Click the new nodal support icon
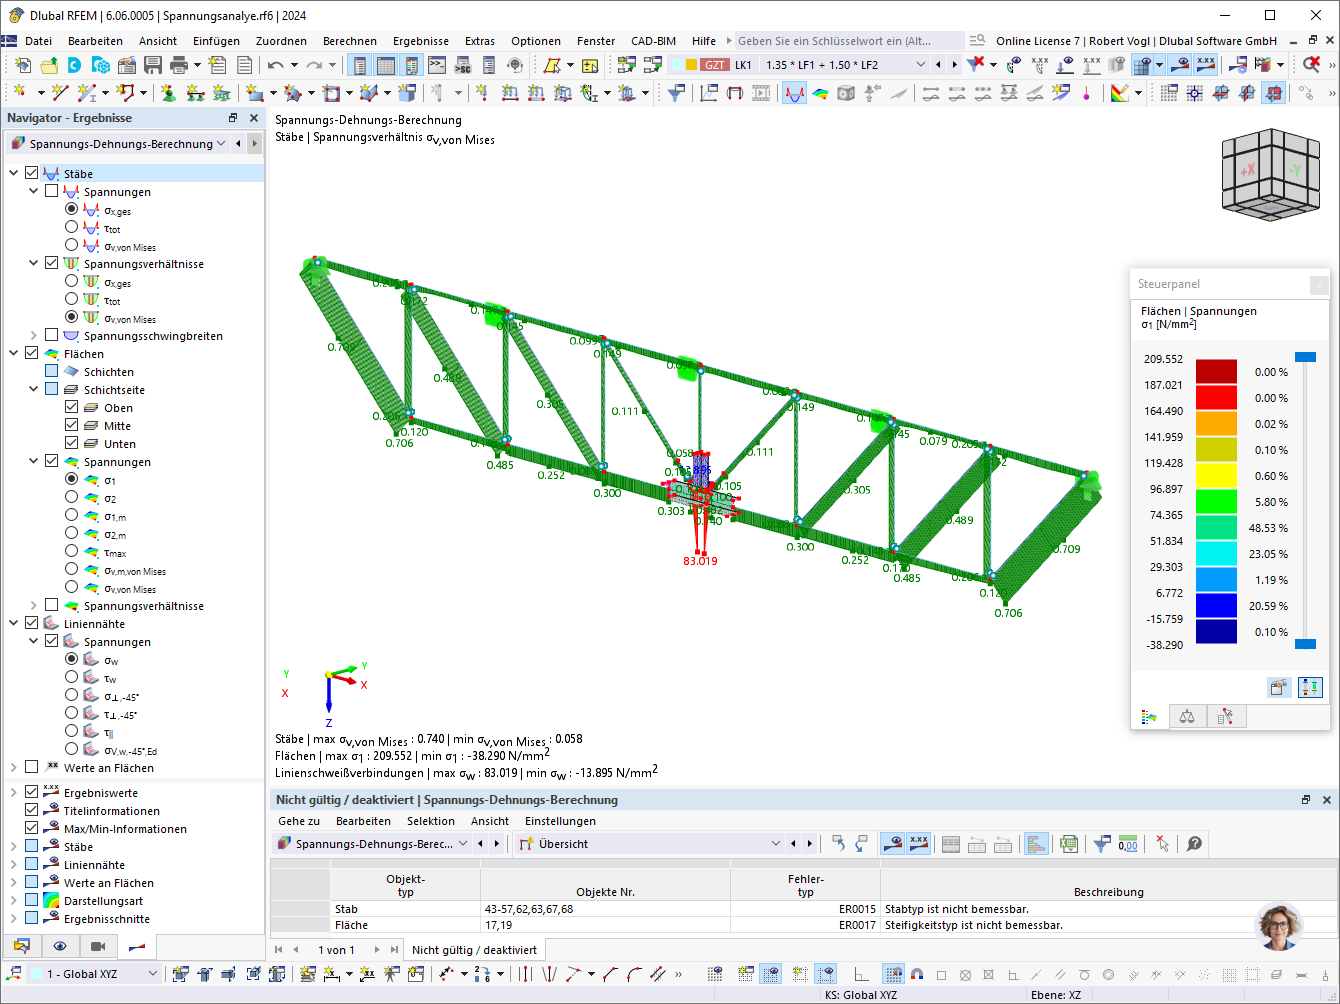The image size is (1340, 1004). point(168,93)
